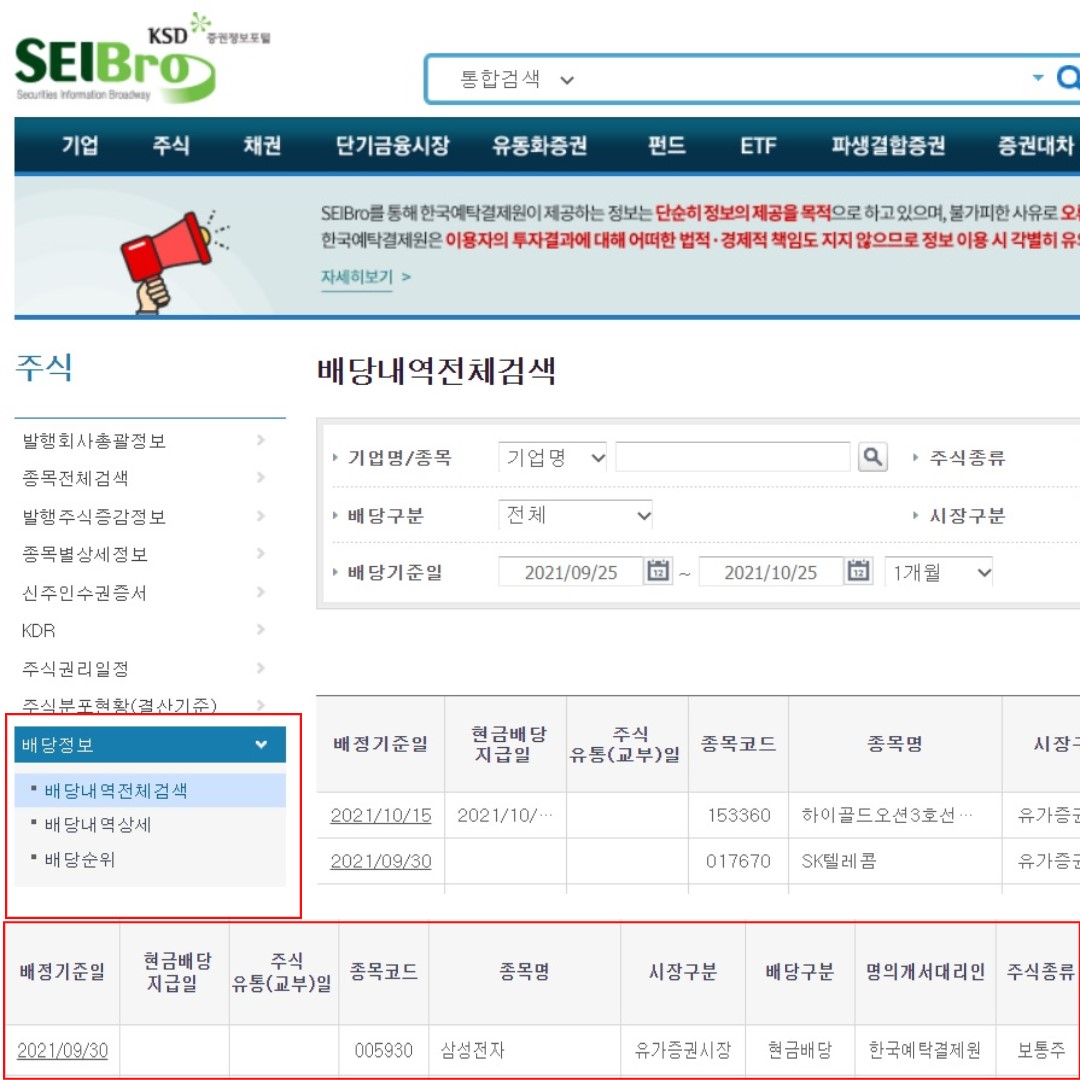Viewport: 1080px width, 1080px height.
Task: Expand arrow next to 종목별상세정보
Action: point(260,553)
